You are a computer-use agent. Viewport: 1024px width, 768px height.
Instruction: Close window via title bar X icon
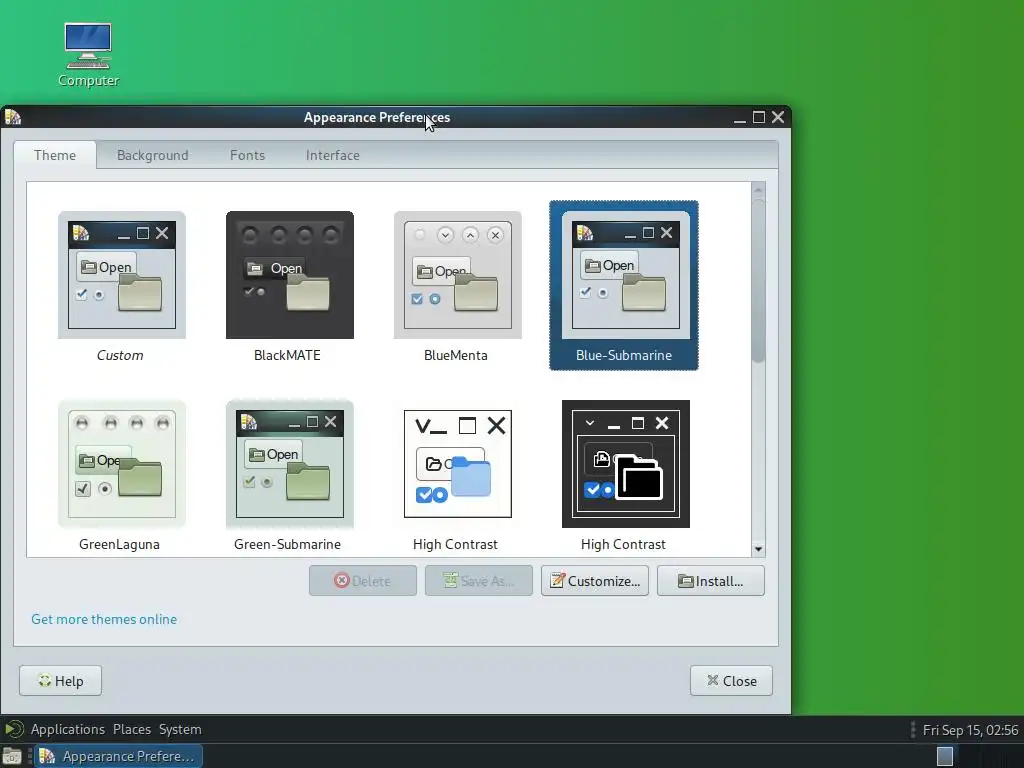tap(778, 118)
